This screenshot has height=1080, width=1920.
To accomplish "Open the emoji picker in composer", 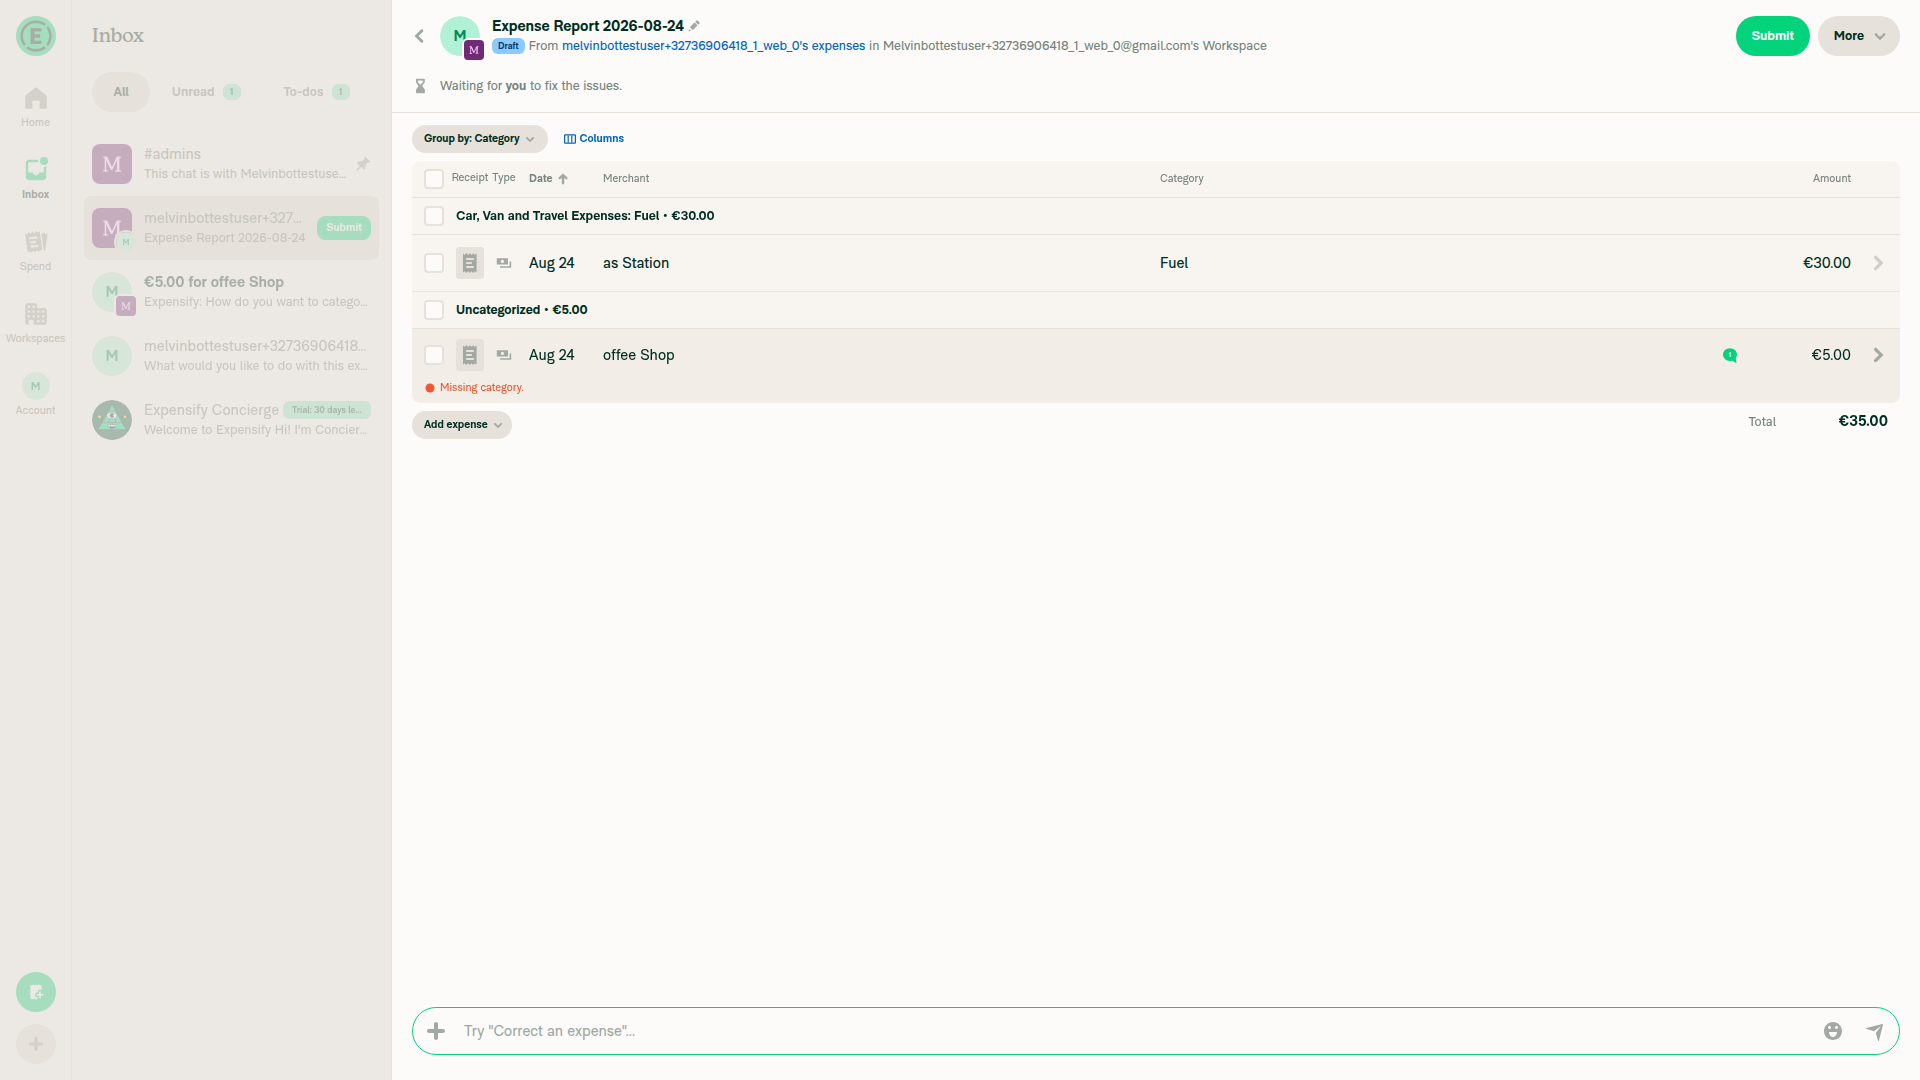I will click(x=1832, y=1031).
